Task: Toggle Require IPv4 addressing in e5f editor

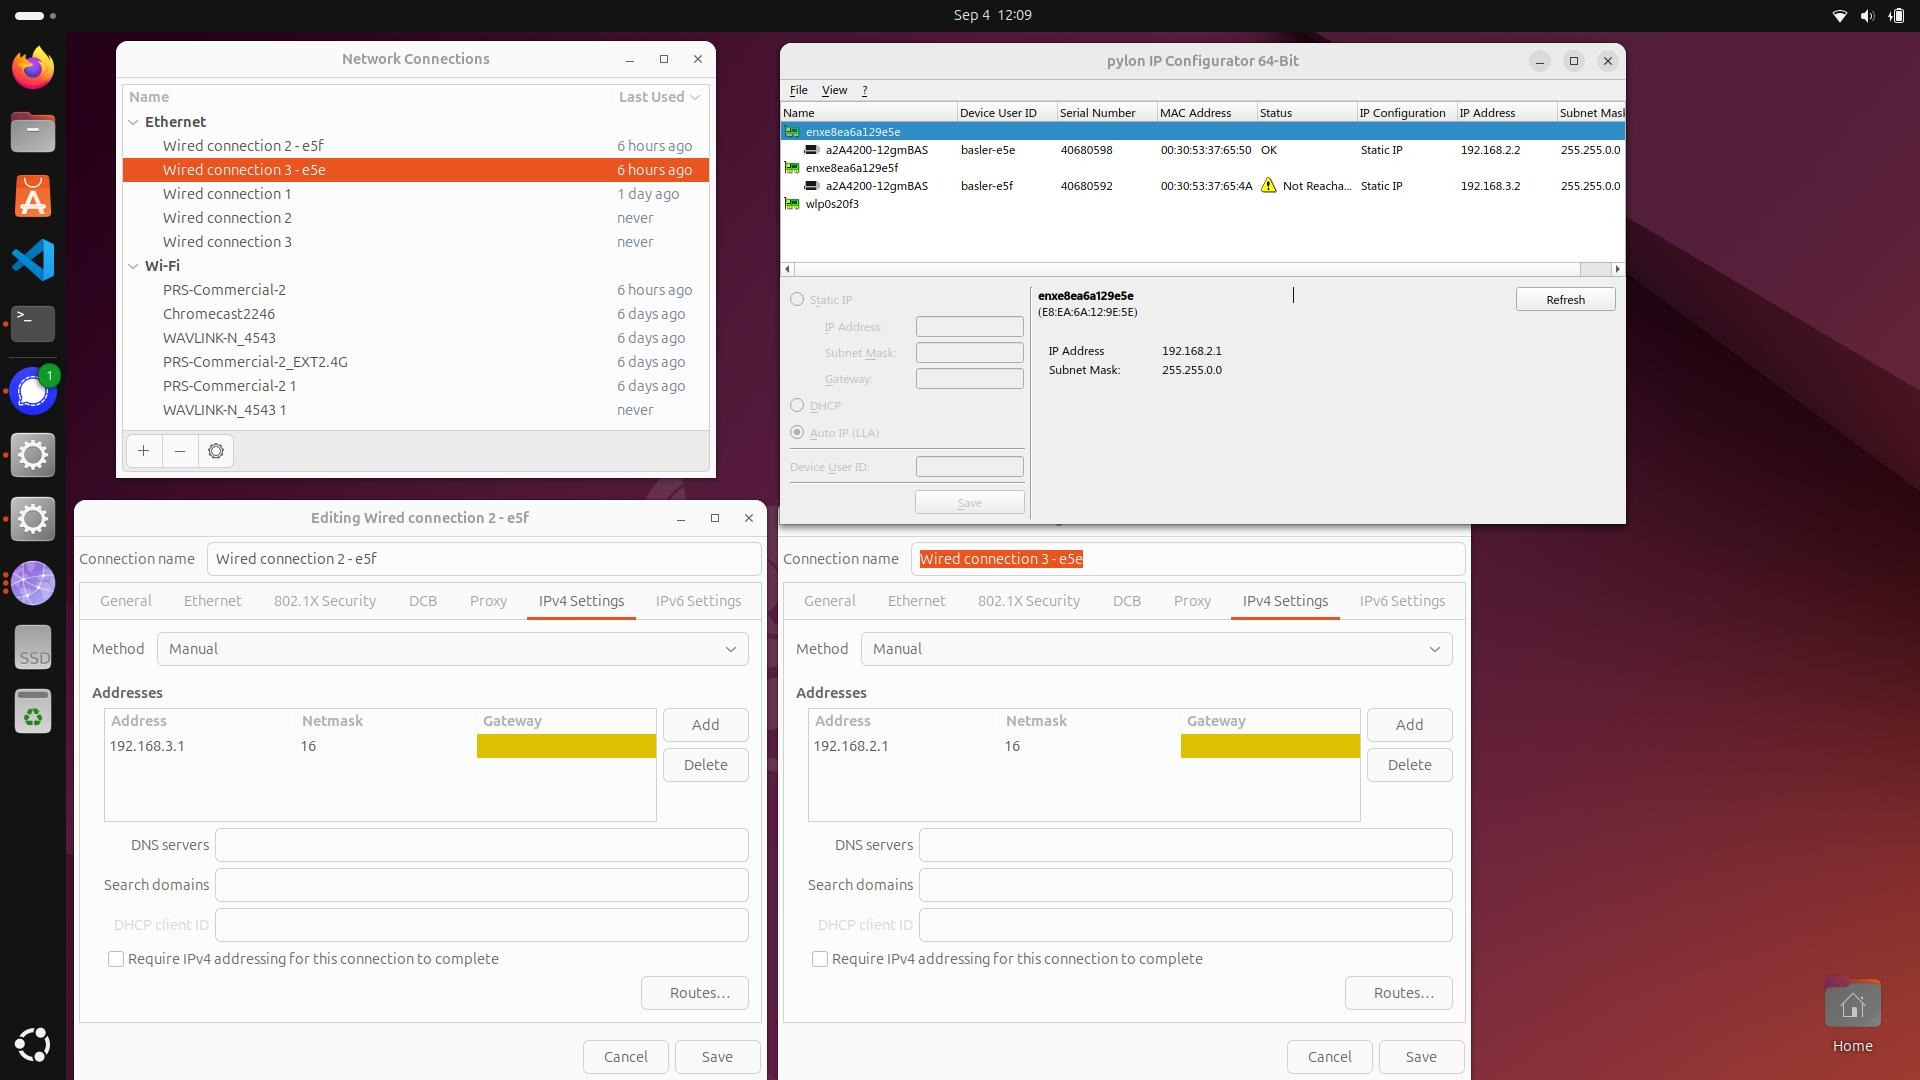Action: pos(116,959)
